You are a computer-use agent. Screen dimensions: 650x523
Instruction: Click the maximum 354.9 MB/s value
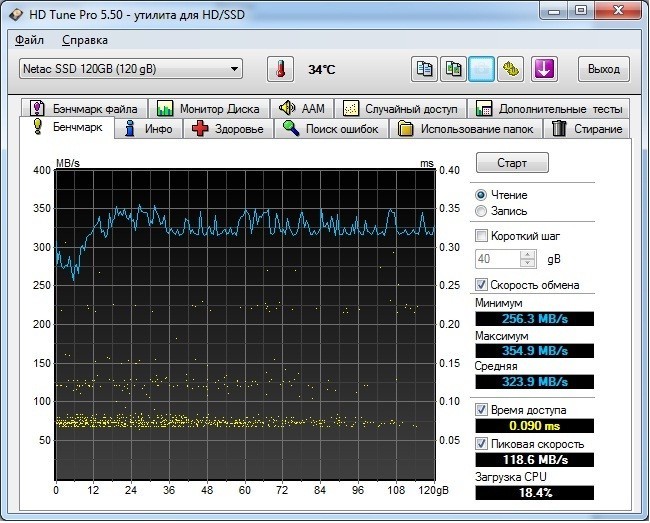[x=534, y=351]
